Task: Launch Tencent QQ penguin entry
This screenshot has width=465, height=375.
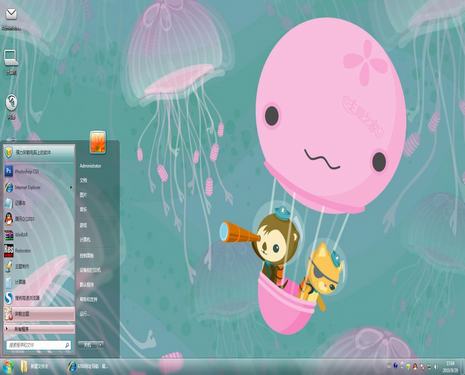Action: [39, 219]
